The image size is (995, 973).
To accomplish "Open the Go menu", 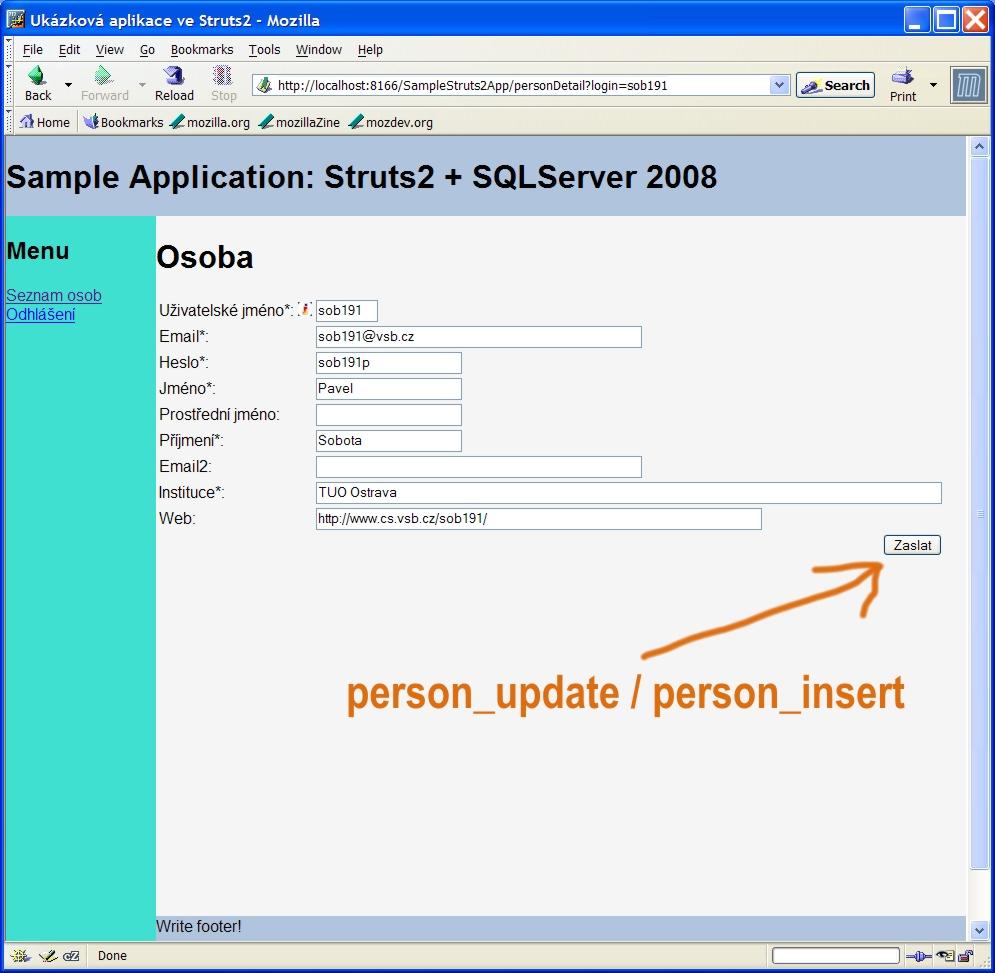I will coord(147,50).
